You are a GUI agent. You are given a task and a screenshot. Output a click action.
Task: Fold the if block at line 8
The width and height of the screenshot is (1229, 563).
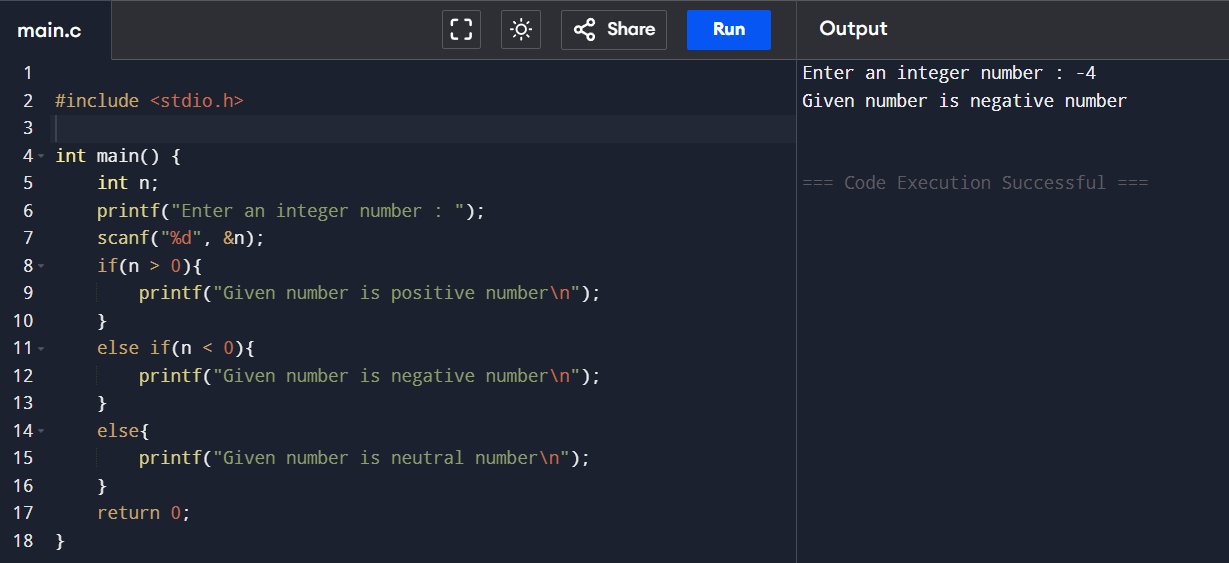point(41,266)
